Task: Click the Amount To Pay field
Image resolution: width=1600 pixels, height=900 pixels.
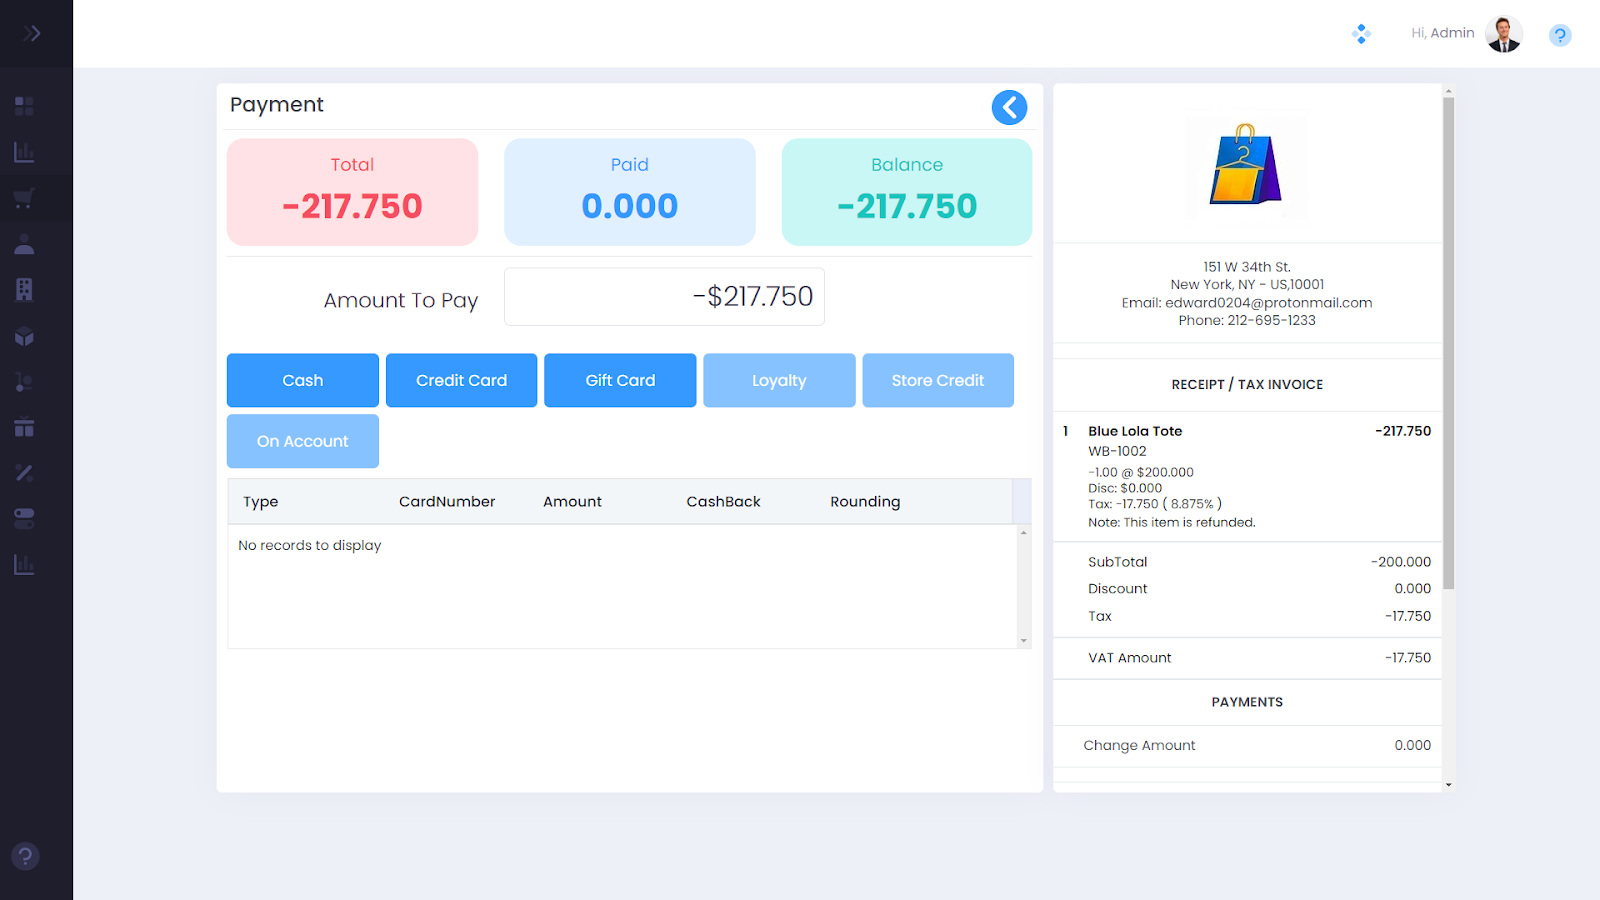Action: [664, 297]
